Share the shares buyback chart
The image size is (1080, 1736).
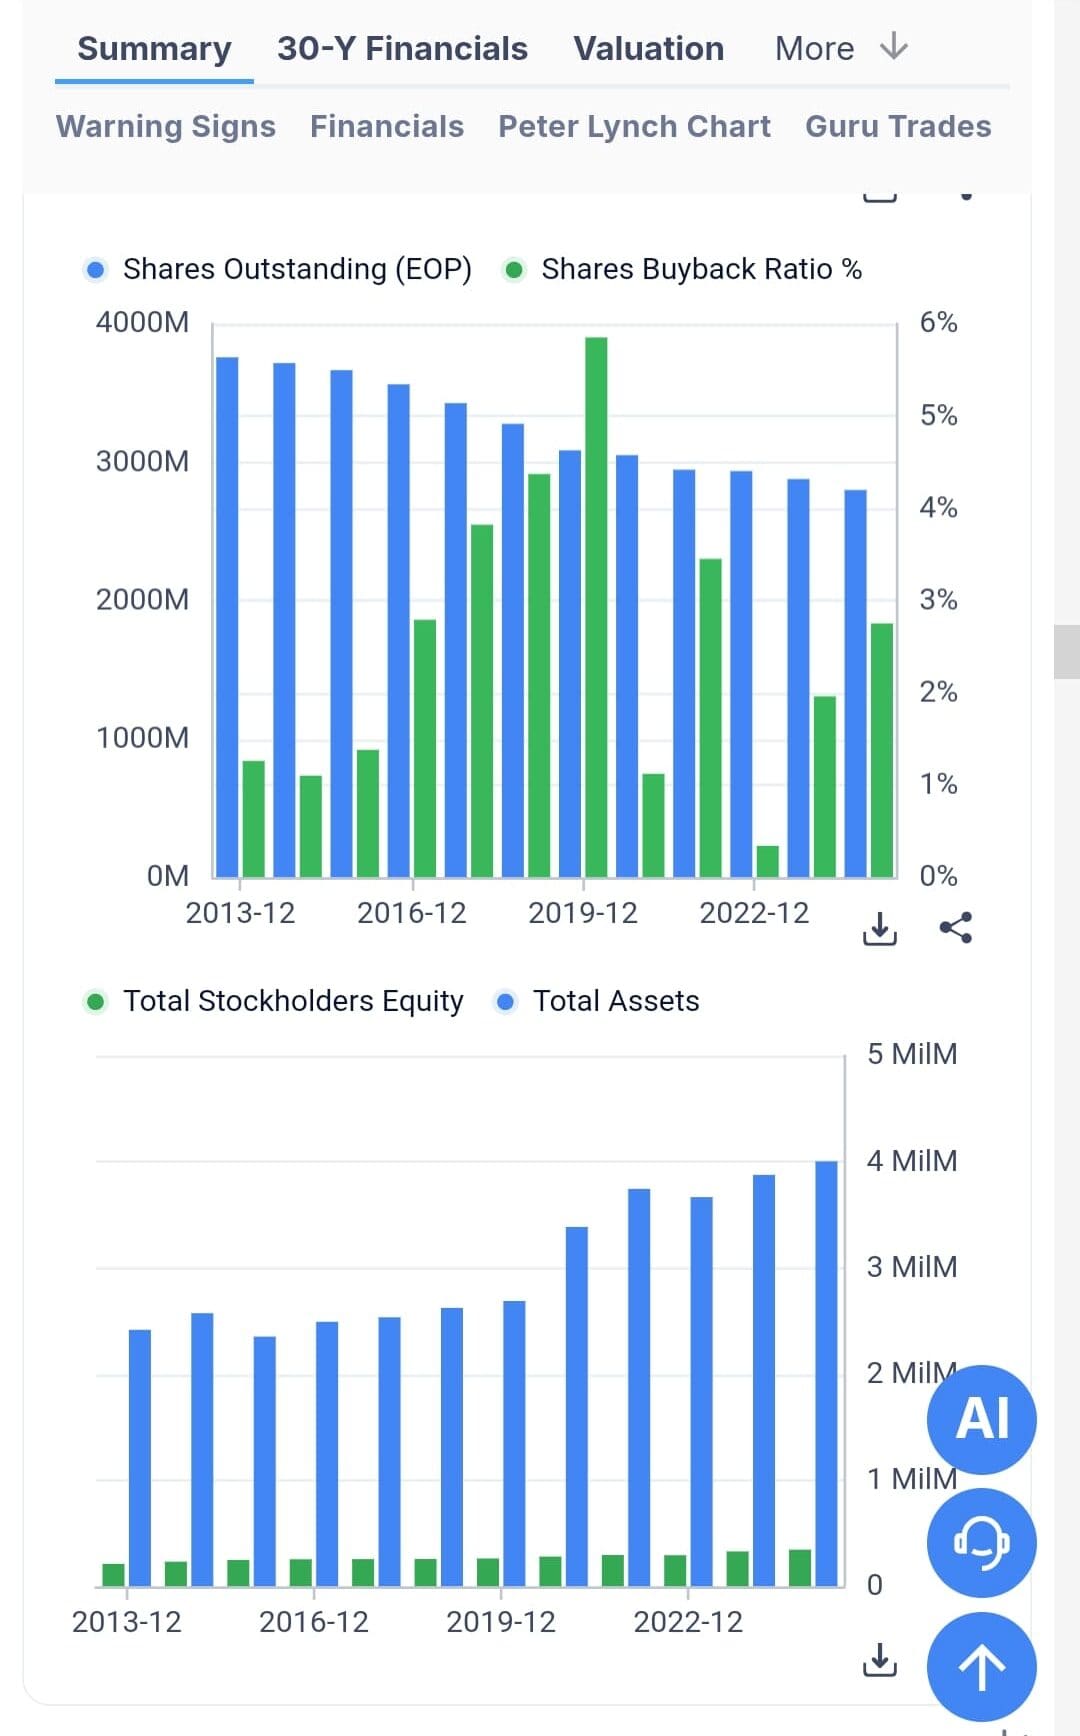pyautogui.click(x=956, y=929)
